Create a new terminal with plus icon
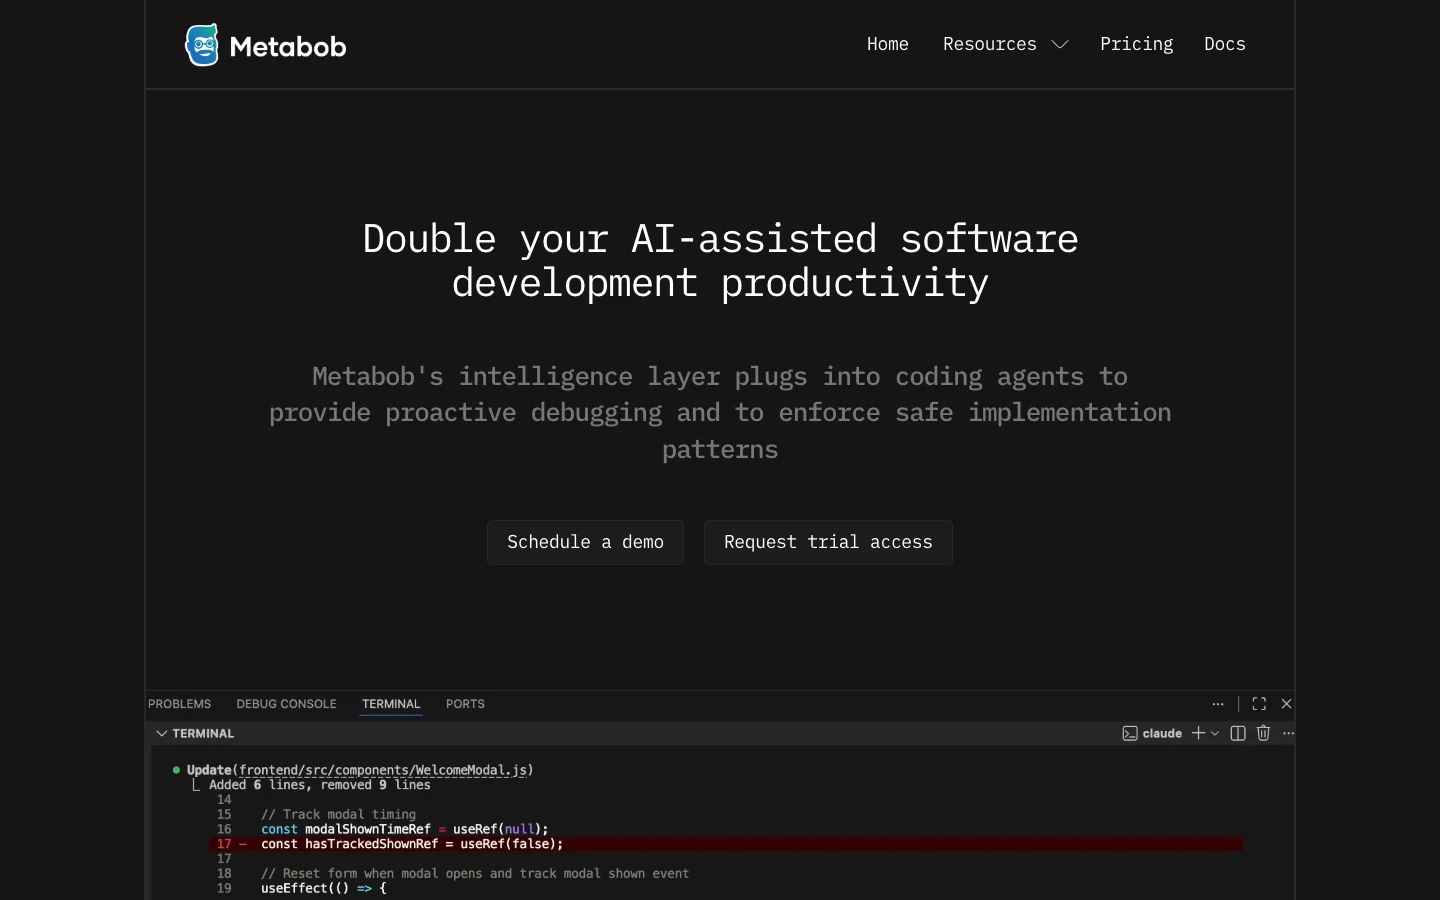Viewport: 1440px width, 900px height. (1198, 733)
